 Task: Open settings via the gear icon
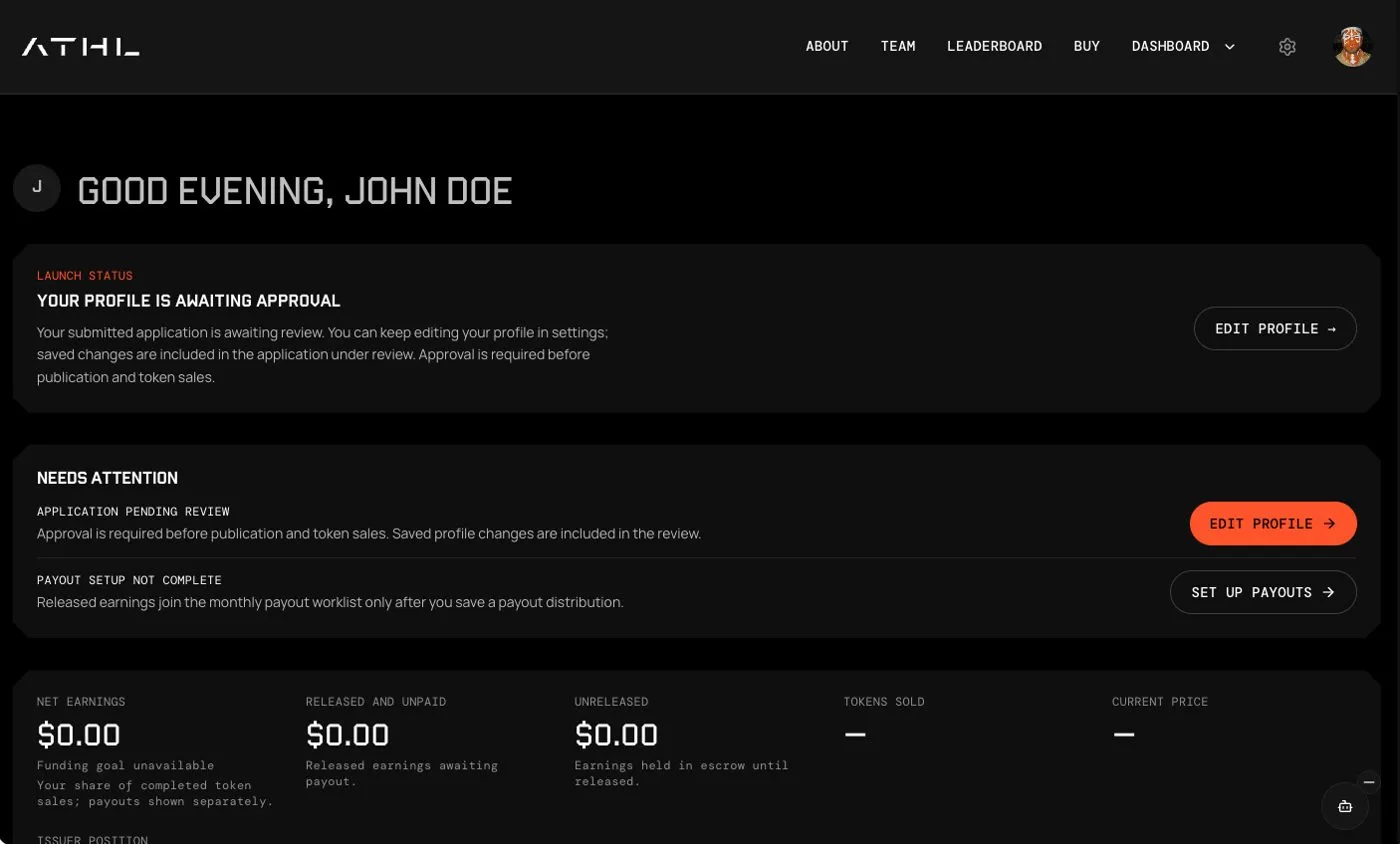point(1287,47)
